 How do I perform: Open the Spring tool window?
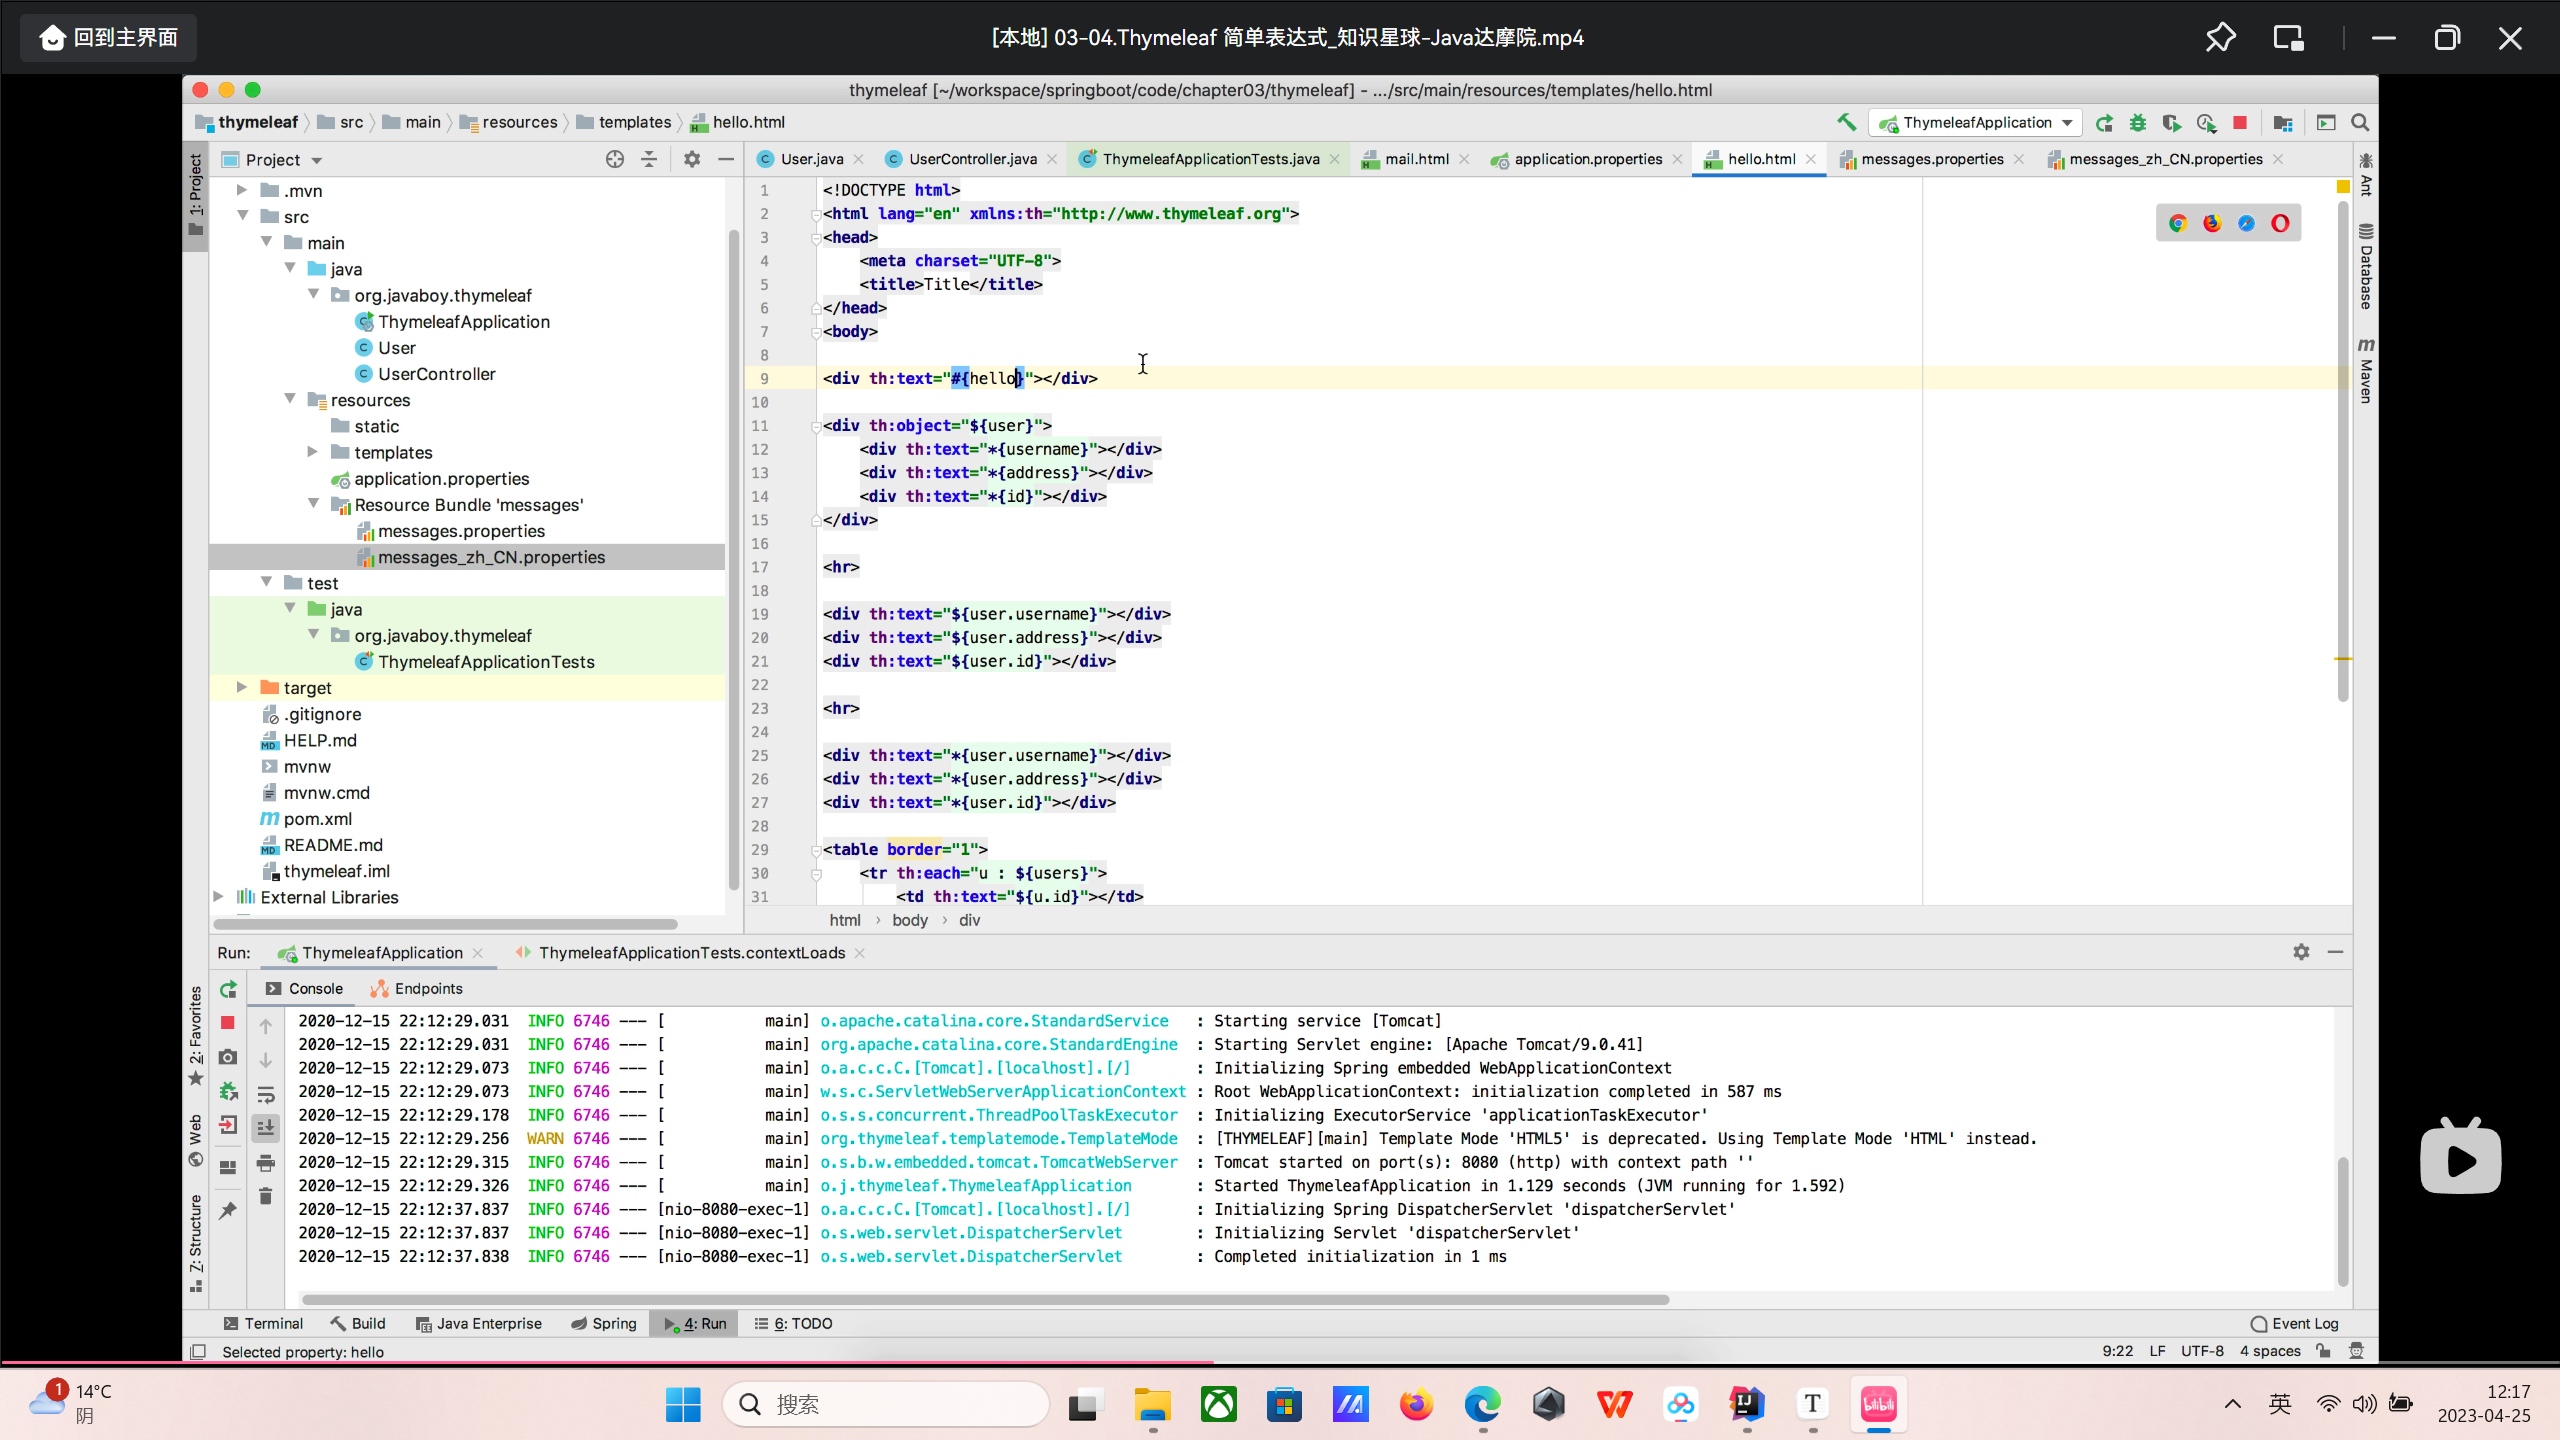point(604,1323)
